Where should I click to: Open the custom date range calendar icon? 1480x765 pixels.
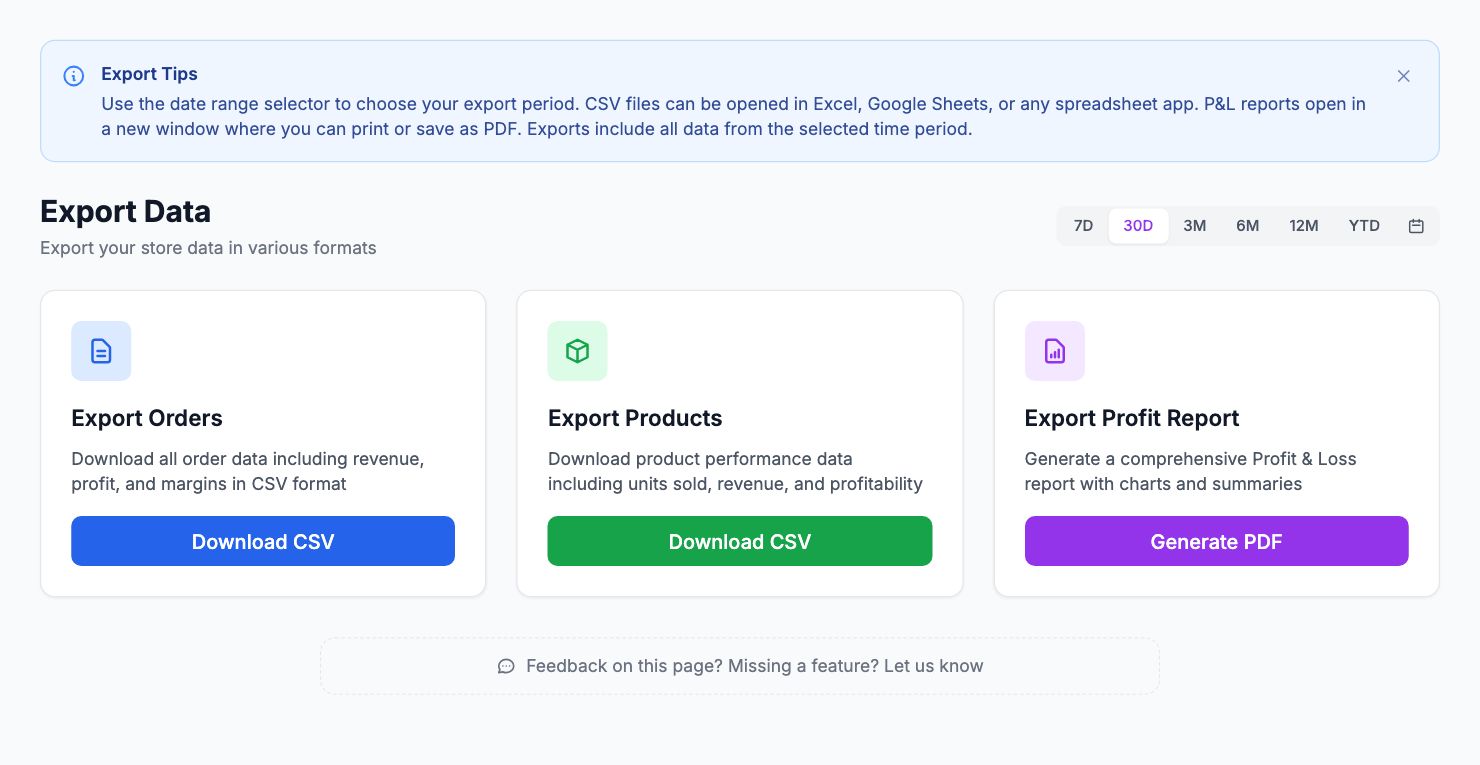coord(1416,226)
